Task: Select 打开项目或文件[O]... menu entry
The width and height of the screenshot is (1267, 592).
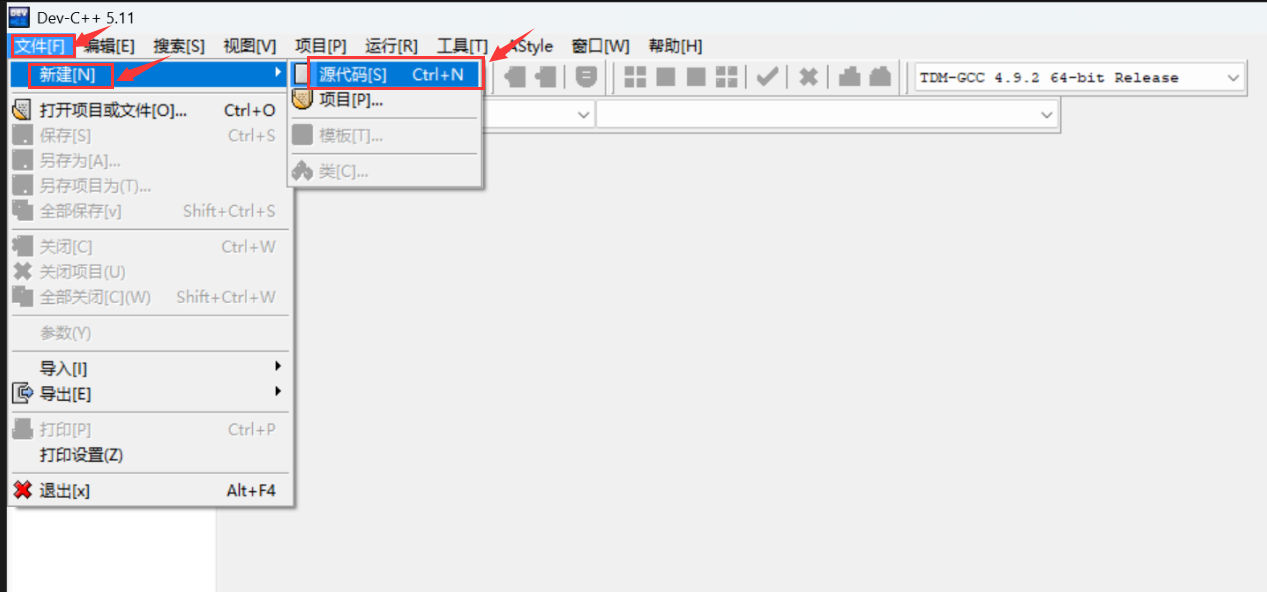Action: [x=150, y=110]
